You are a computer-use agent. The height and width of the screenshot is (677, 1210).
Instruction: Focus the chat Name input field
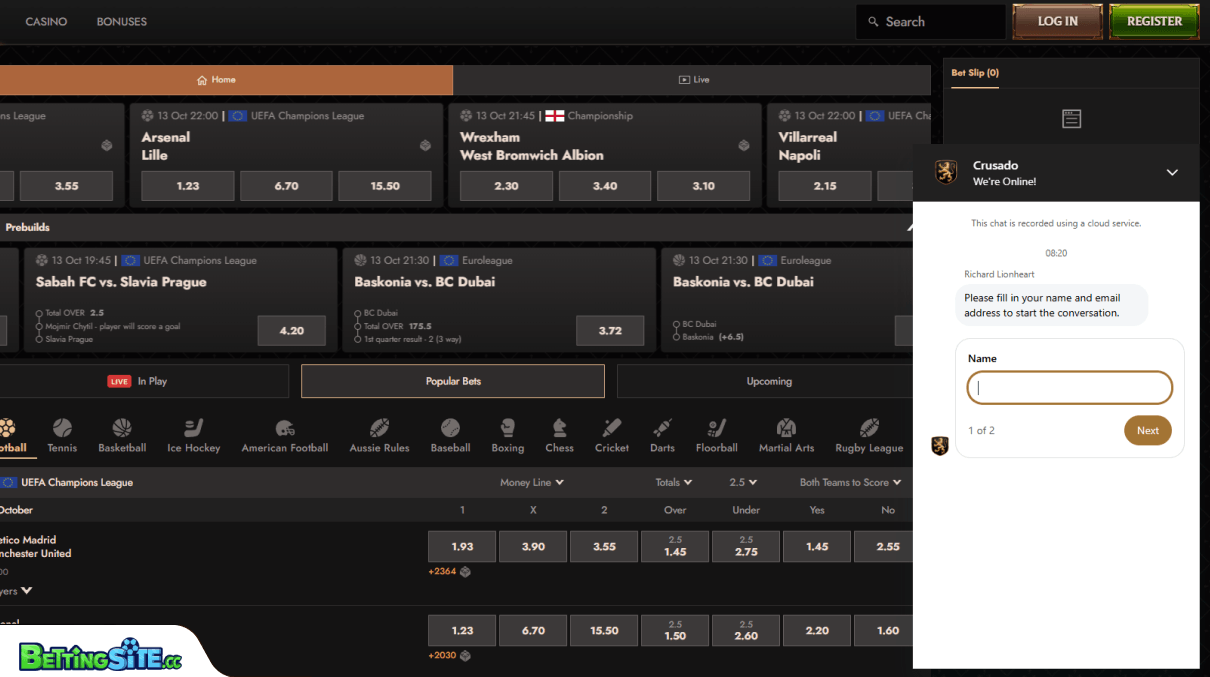pyautogui.click(x=1069, y=388)
